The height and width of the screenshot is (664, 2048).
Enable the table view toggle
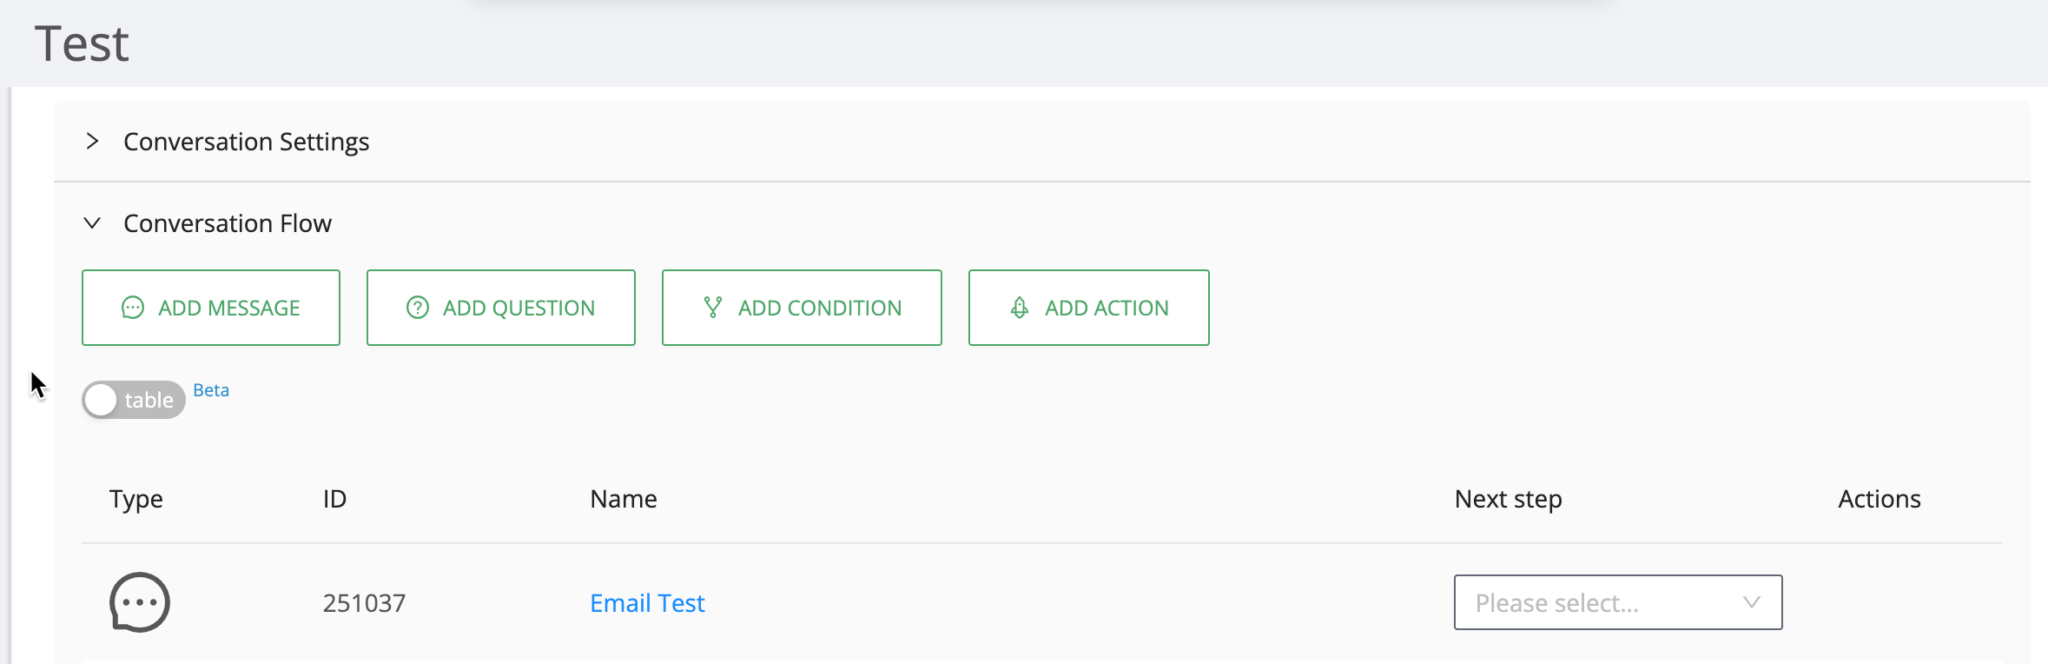click(133, 399)
